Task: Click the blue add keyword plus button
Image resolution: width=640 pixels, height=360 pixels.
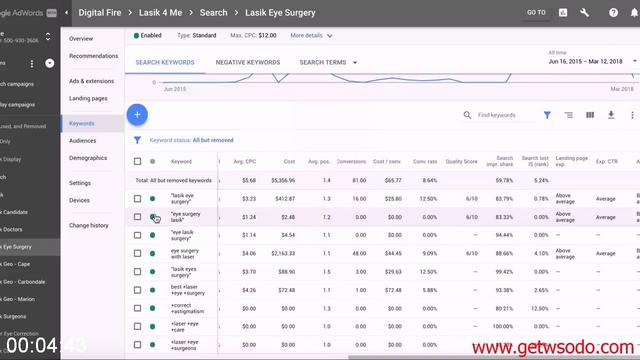Action: (137, 115)
